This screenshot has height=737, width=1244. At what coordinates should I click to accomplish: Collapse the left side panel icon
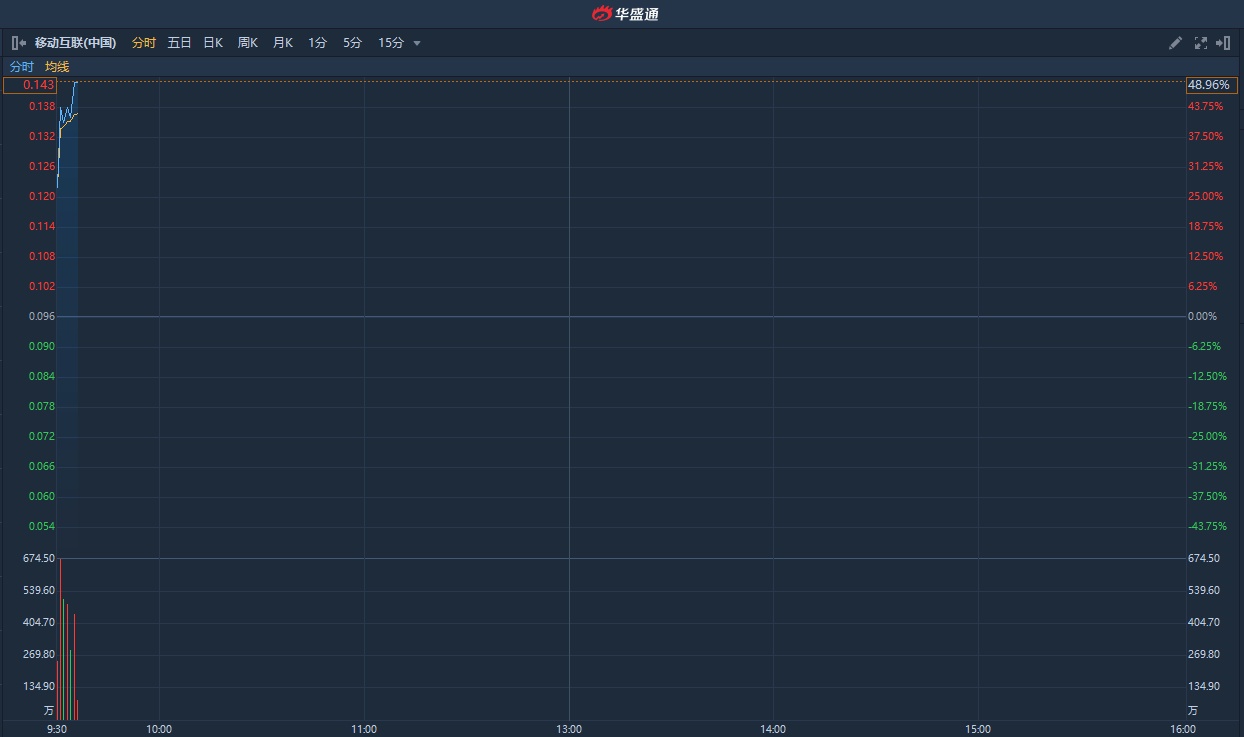18,43
